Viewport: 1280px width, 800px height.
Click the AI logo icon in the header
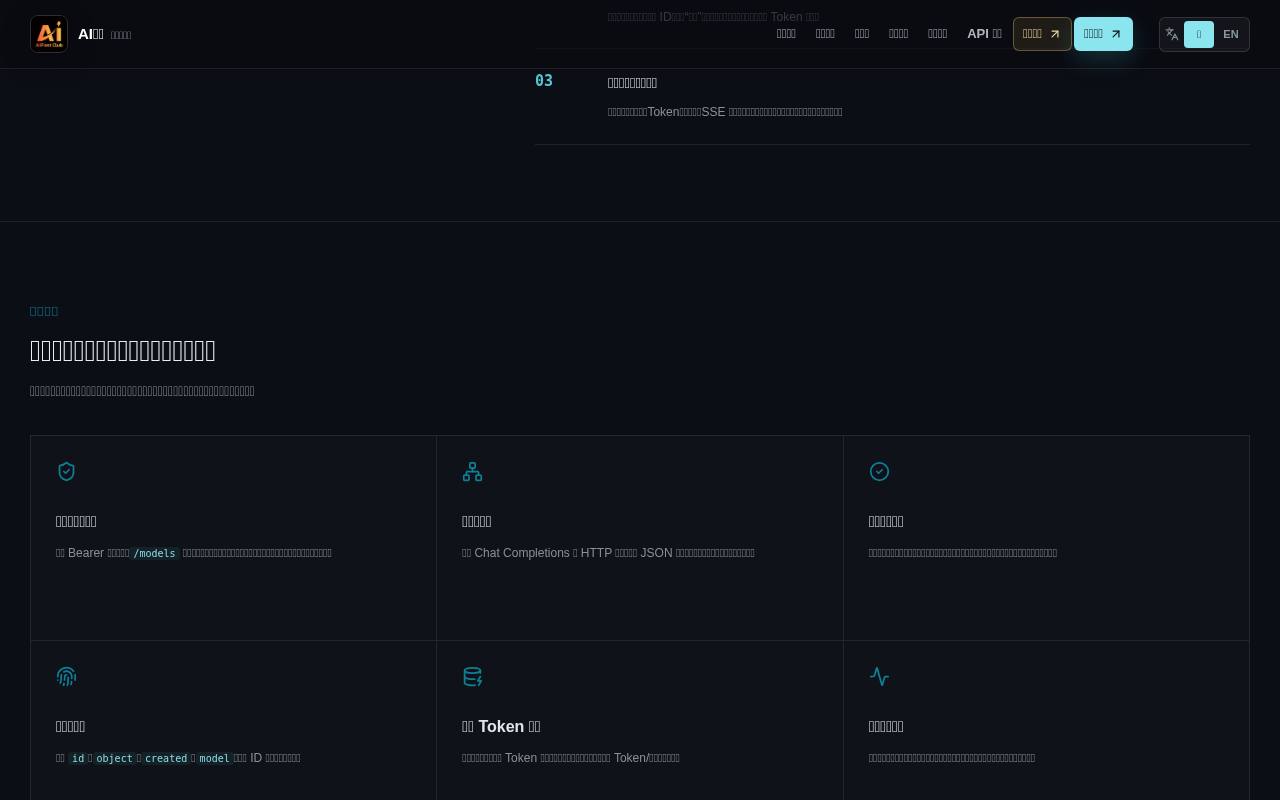pos(49,34)
